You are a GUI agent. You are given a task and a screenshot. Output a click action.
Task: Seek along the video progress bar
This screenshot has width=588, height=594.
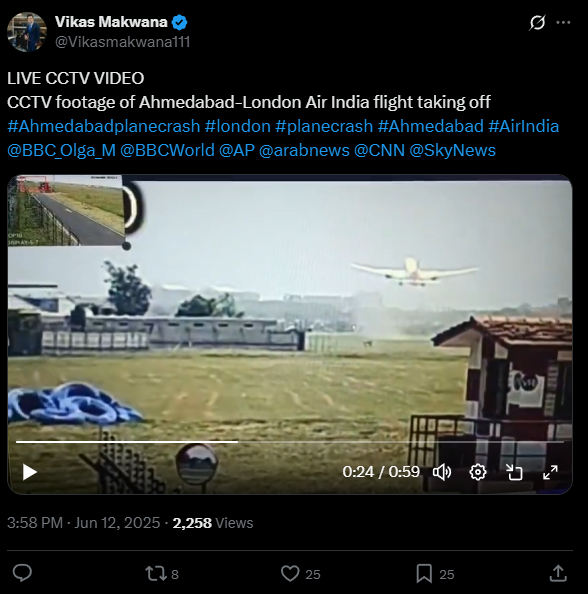click(x=290, y=442)
